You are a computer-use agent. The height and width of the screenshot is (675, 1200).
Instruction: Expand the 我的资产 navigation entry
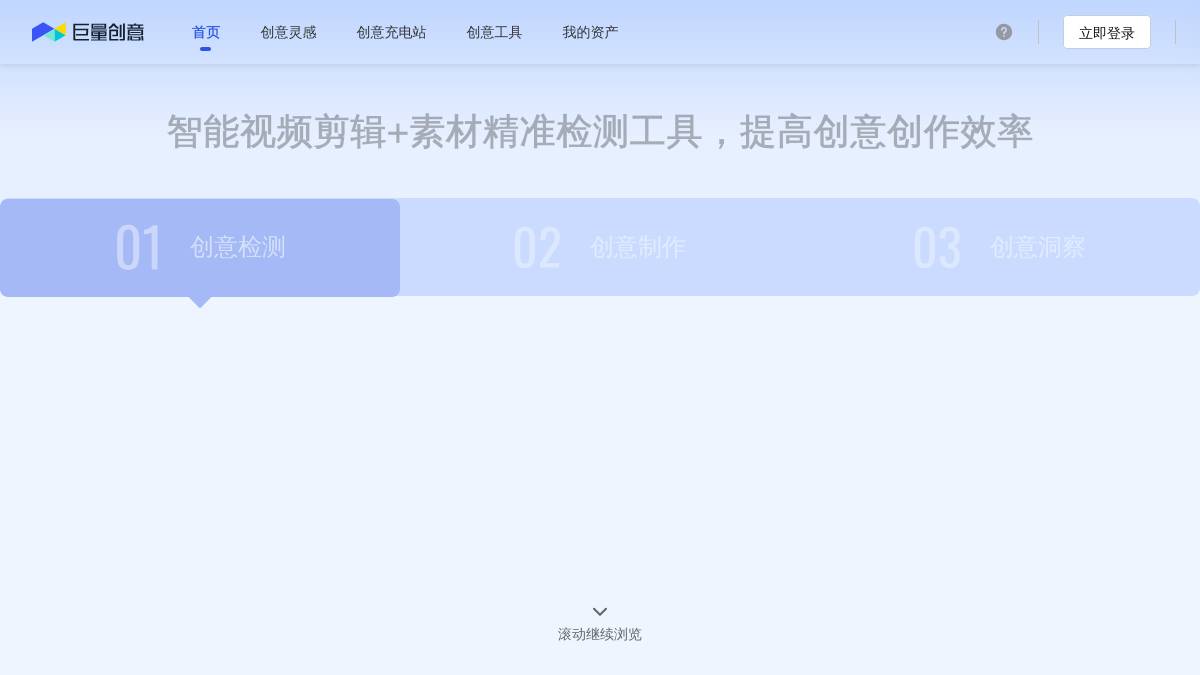click(590, 32)
